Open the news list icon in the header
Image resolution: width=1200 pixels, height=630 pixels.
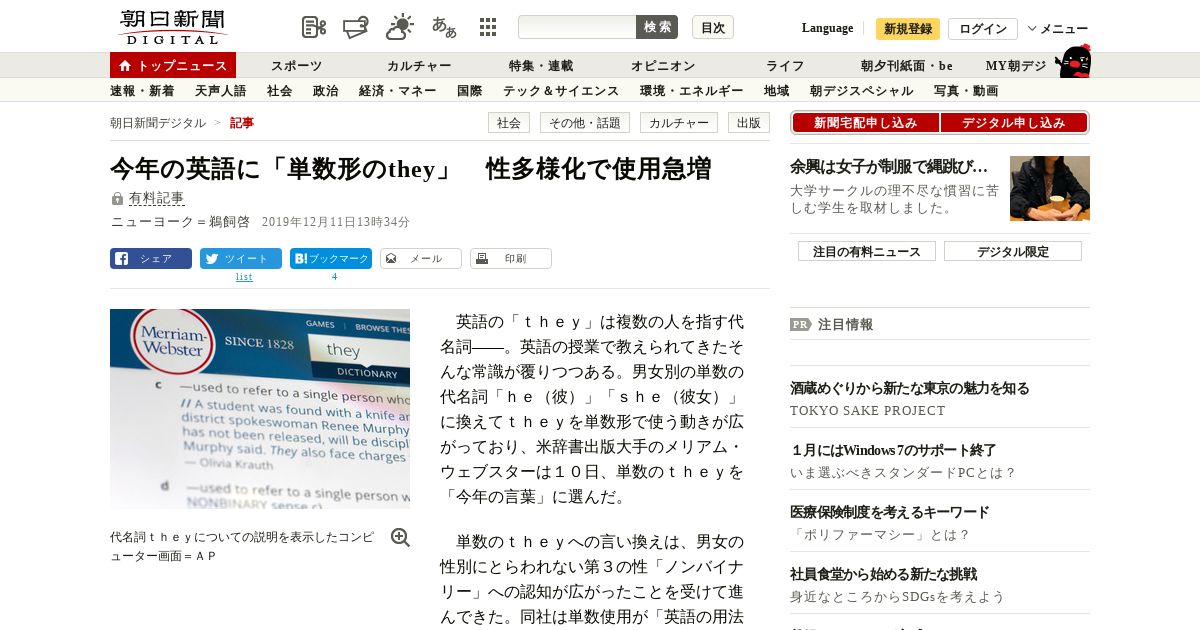pos(314,27)
